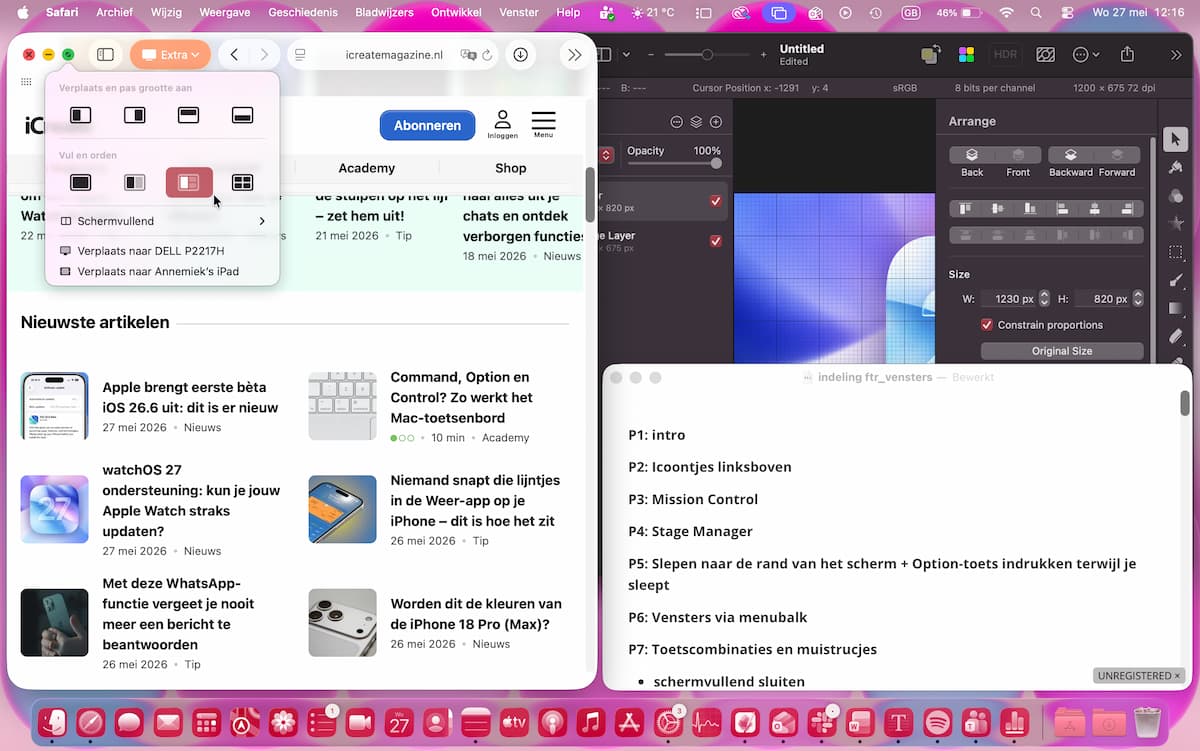1200x751 pixels.
Task: Toggle the HDR button
Action: pyautogui.click(x=1005, y=54)
